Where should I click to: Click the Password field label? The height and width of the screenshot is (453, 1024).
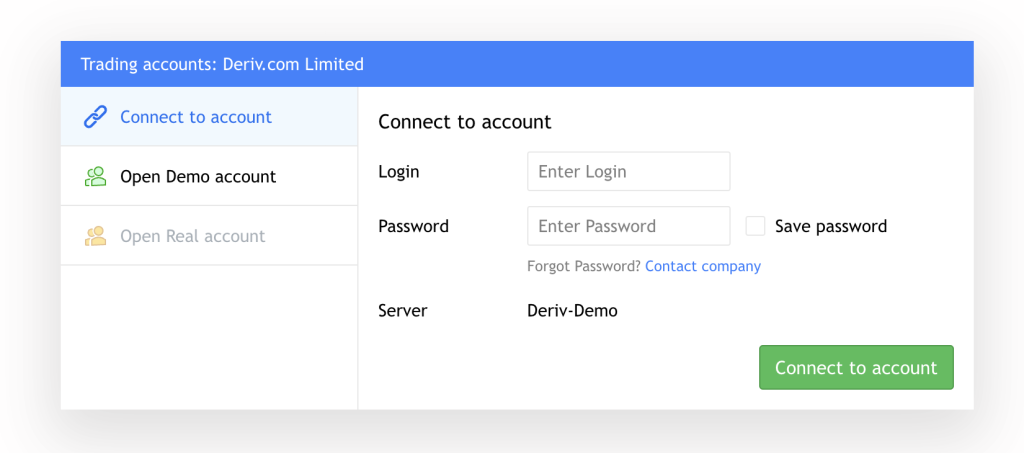(413, 226)
